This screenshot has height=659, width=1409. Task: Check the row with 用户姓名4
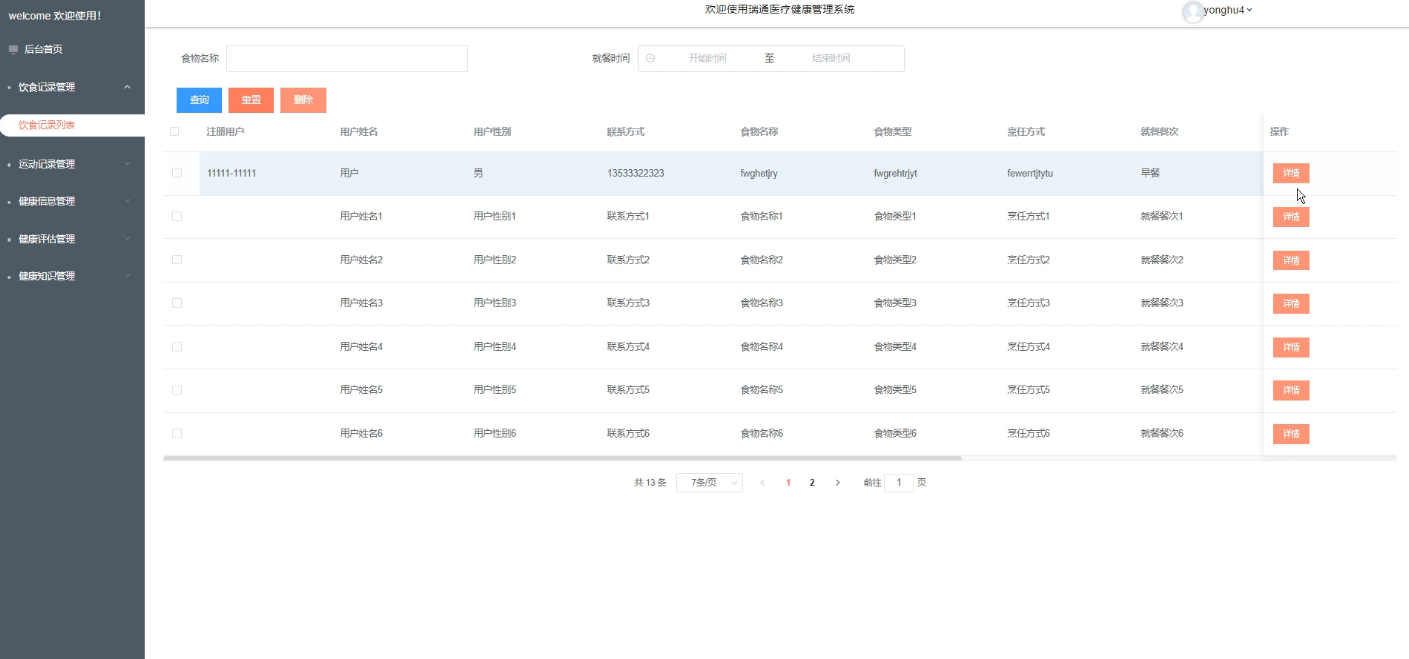click(177, 346)
